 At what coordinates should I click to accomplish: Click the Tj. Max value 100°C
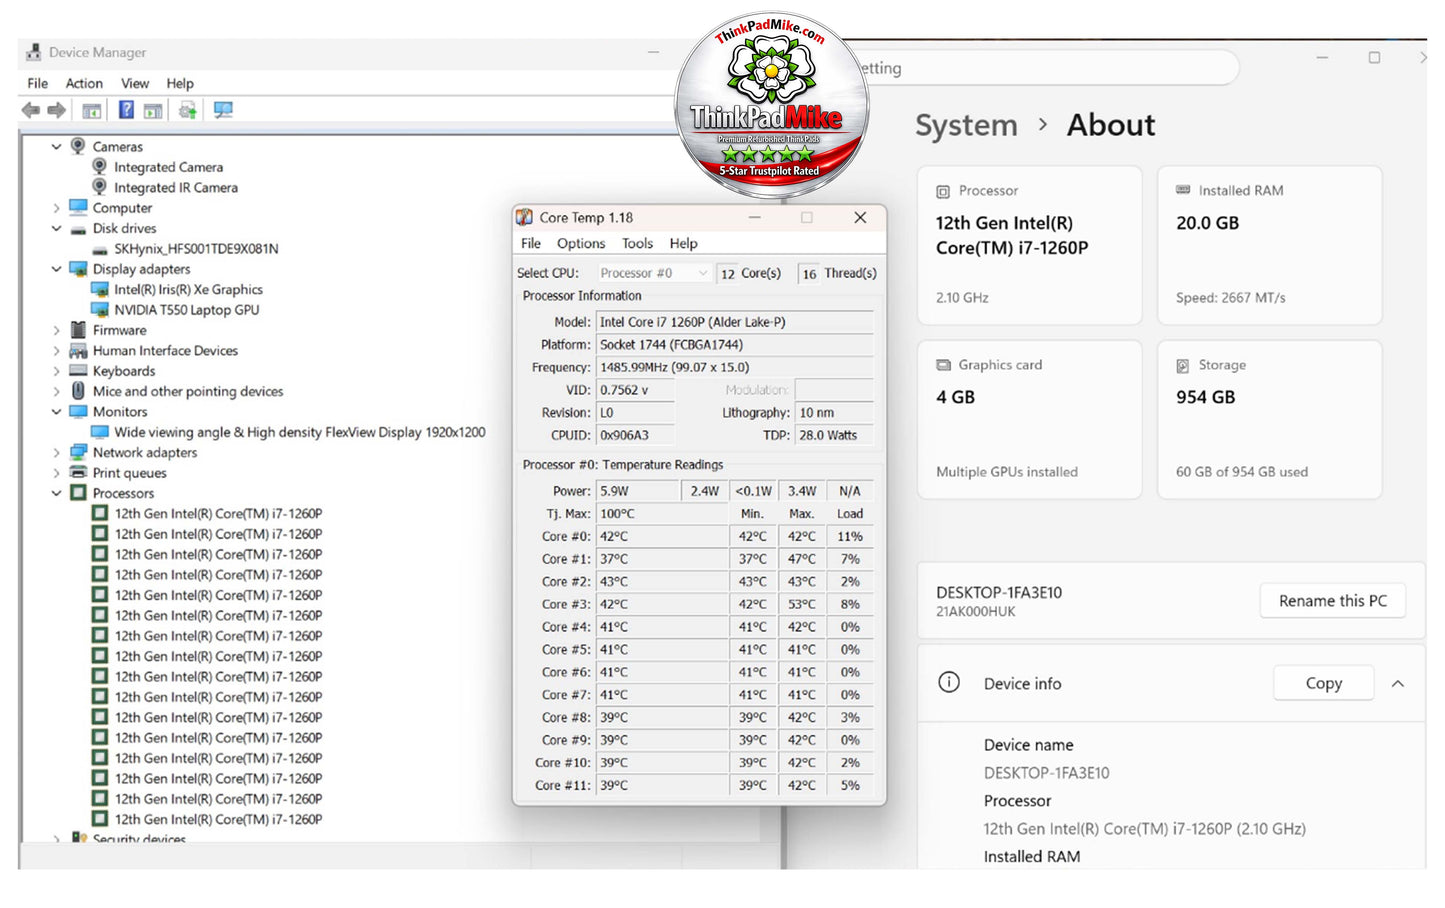(662, 514)
